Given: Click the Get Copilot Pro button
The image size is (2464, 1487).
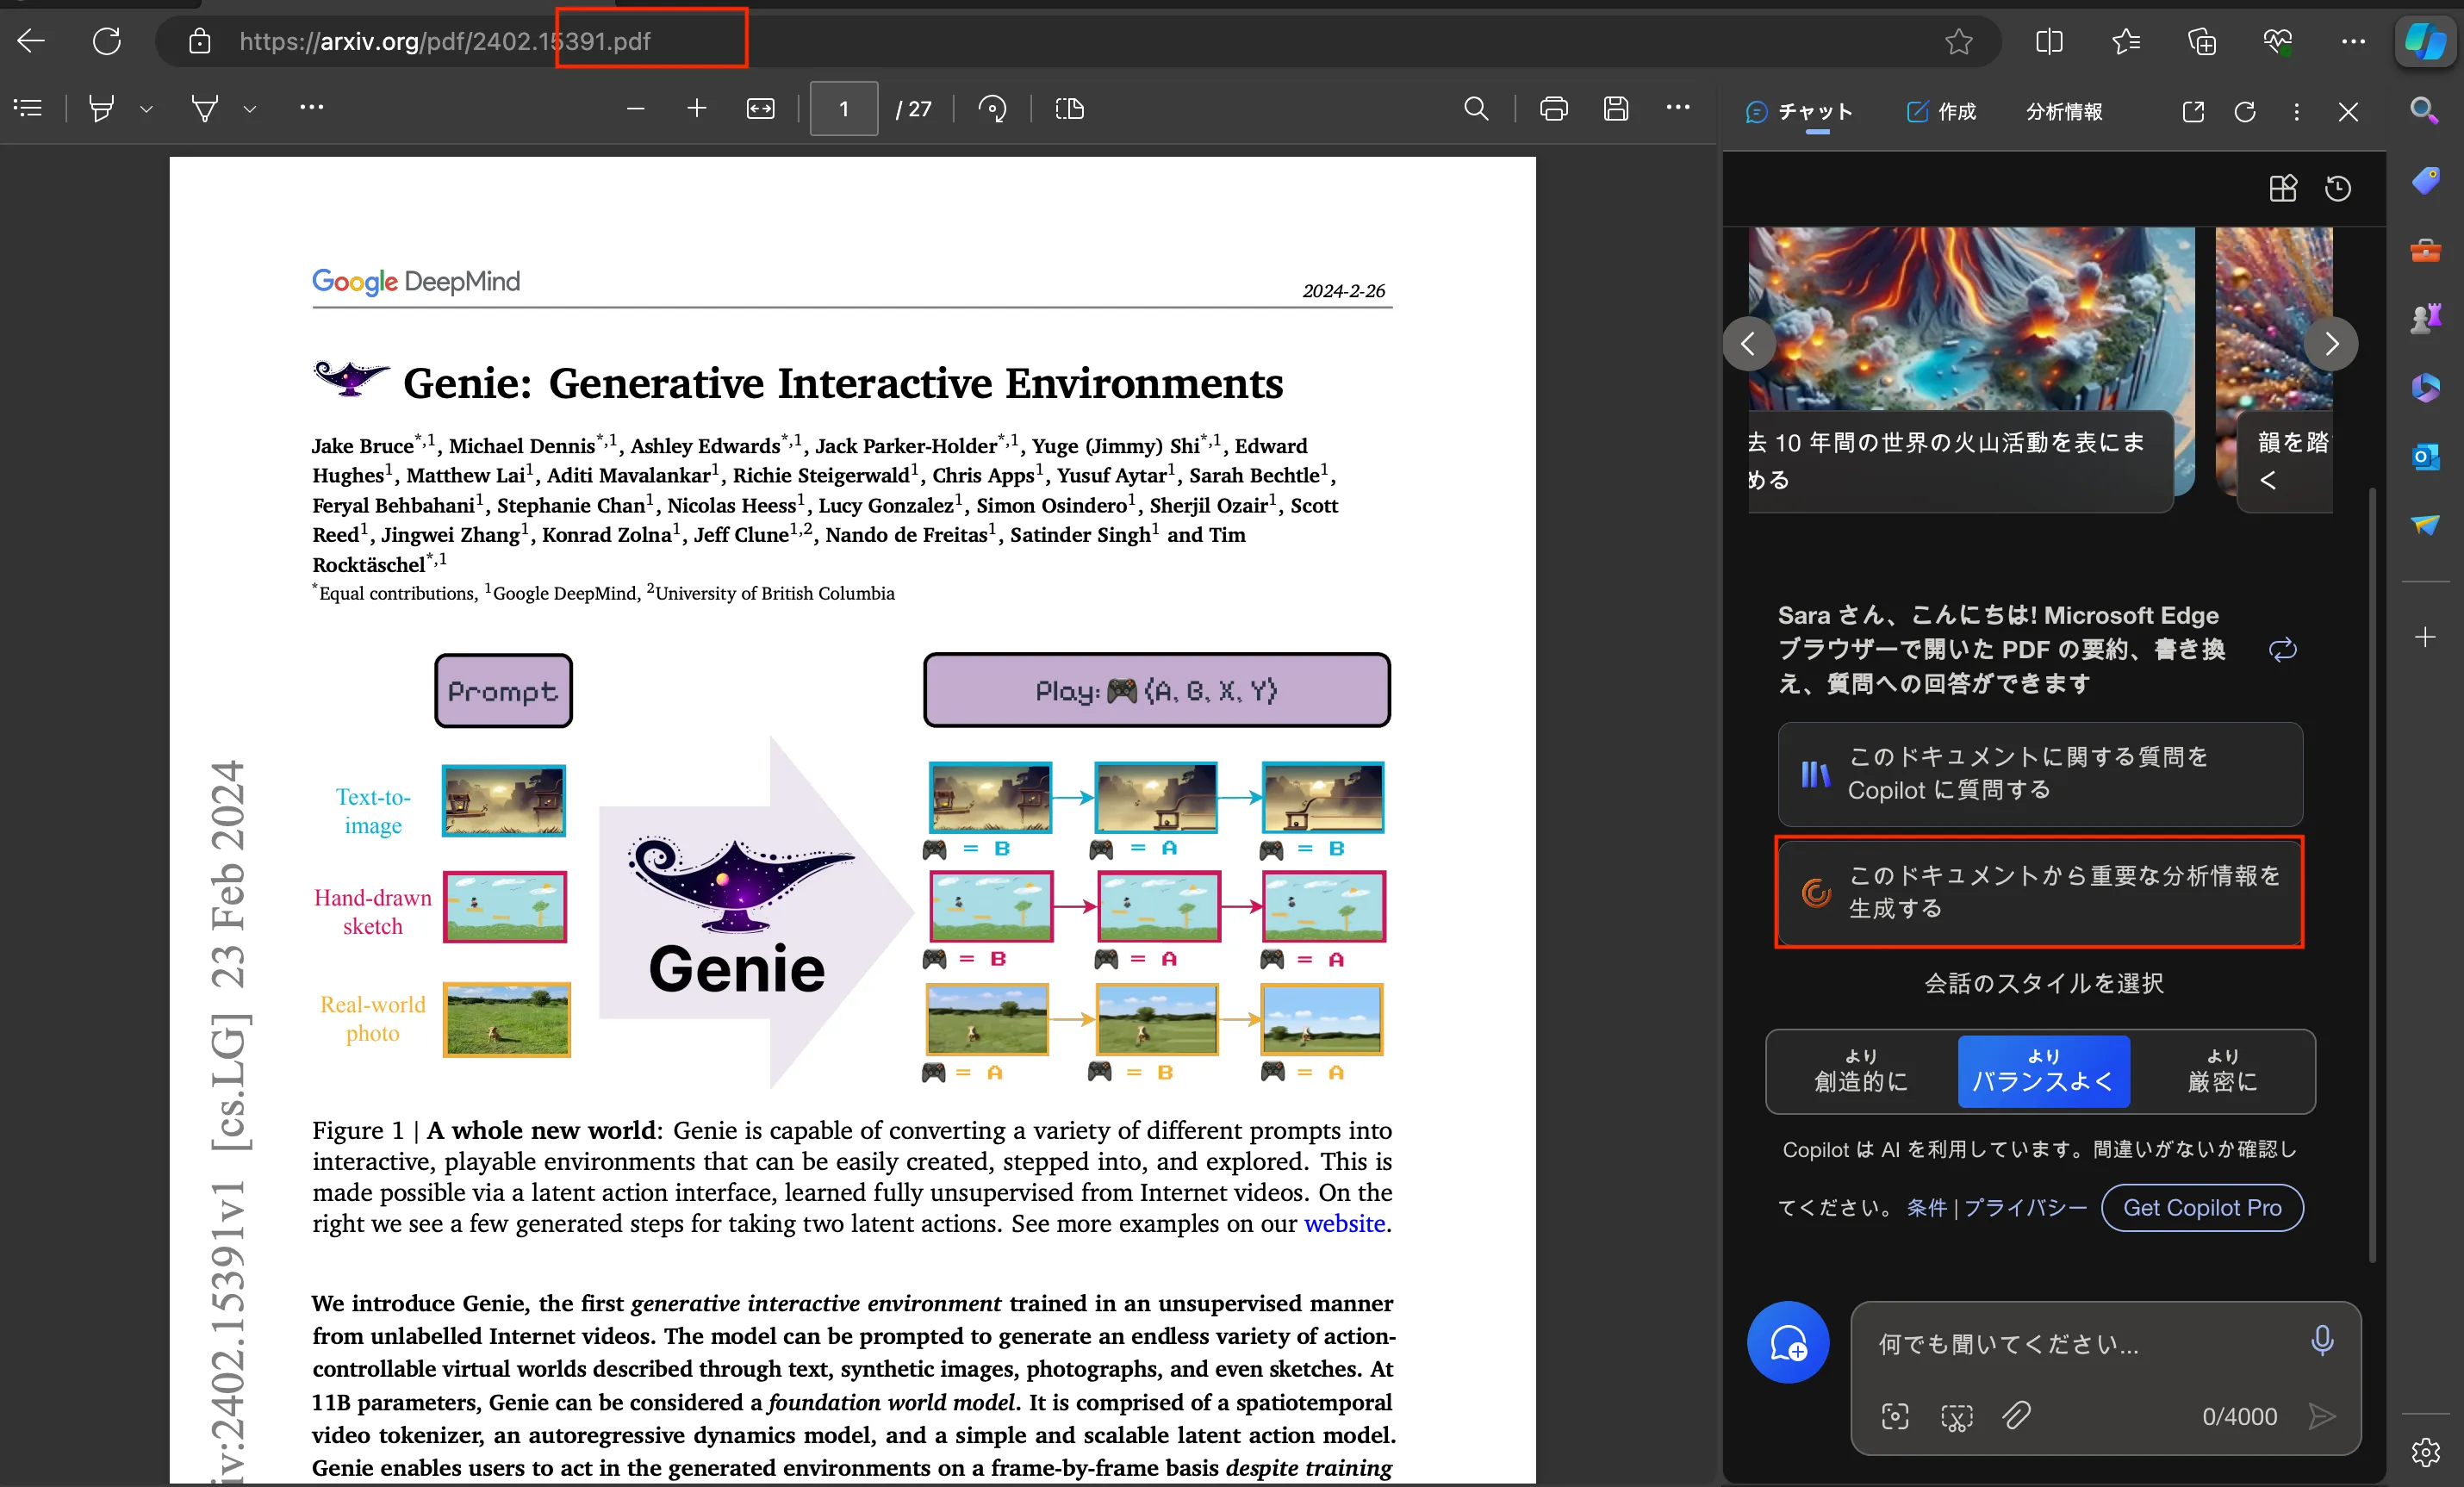Looking at the screenshot, I should (2202, 1207).
